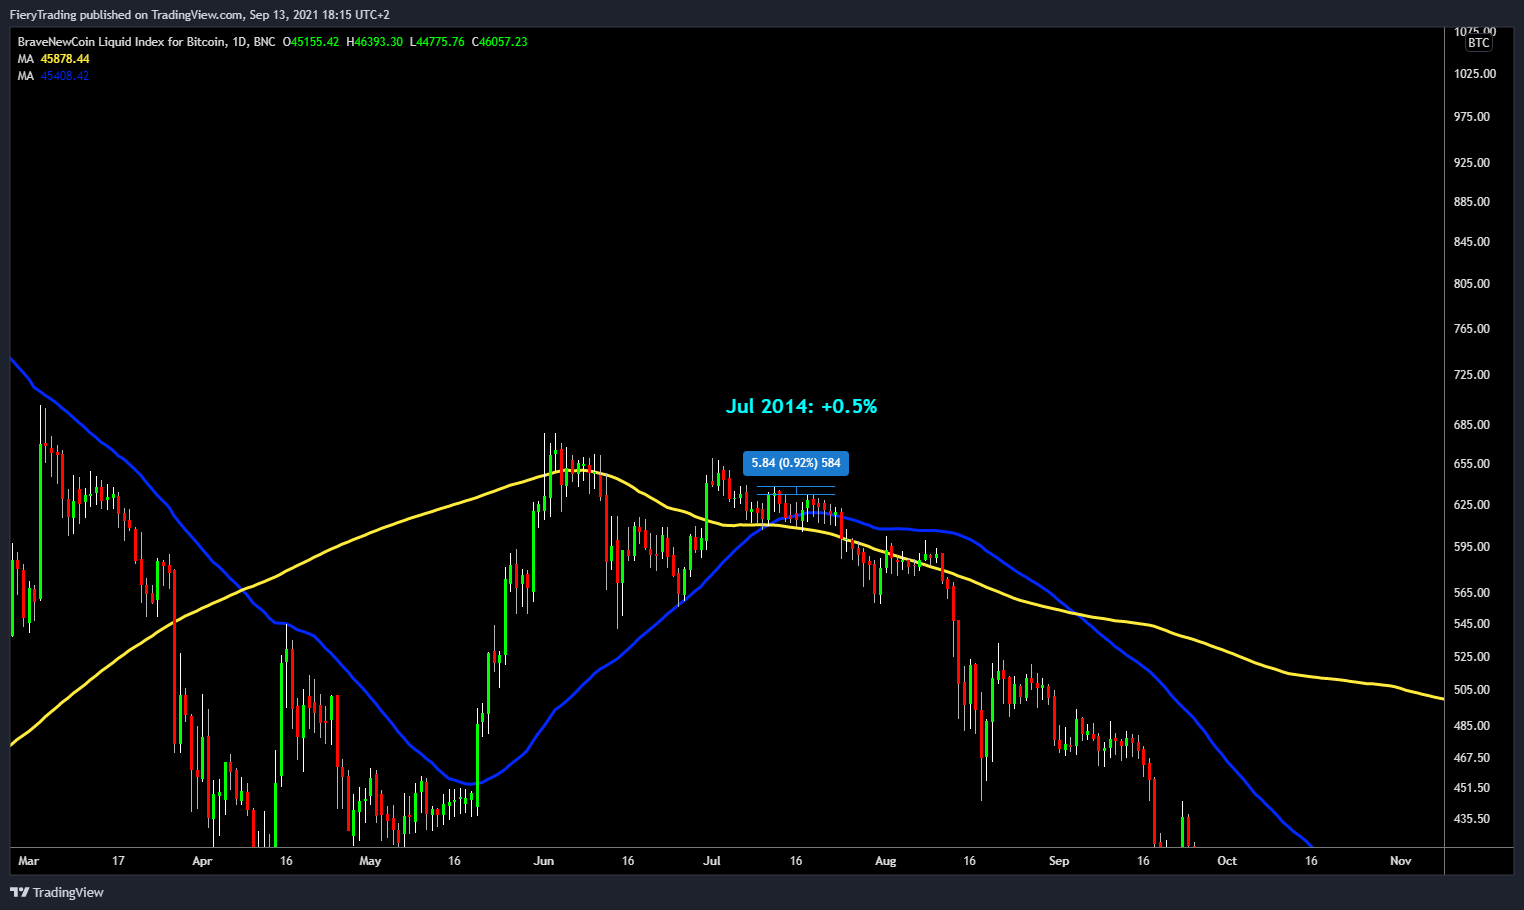The width and height of the screenshot is (1524, 910).
Task: Click the 725.00 price axis label
Action: click(1472, 375)
